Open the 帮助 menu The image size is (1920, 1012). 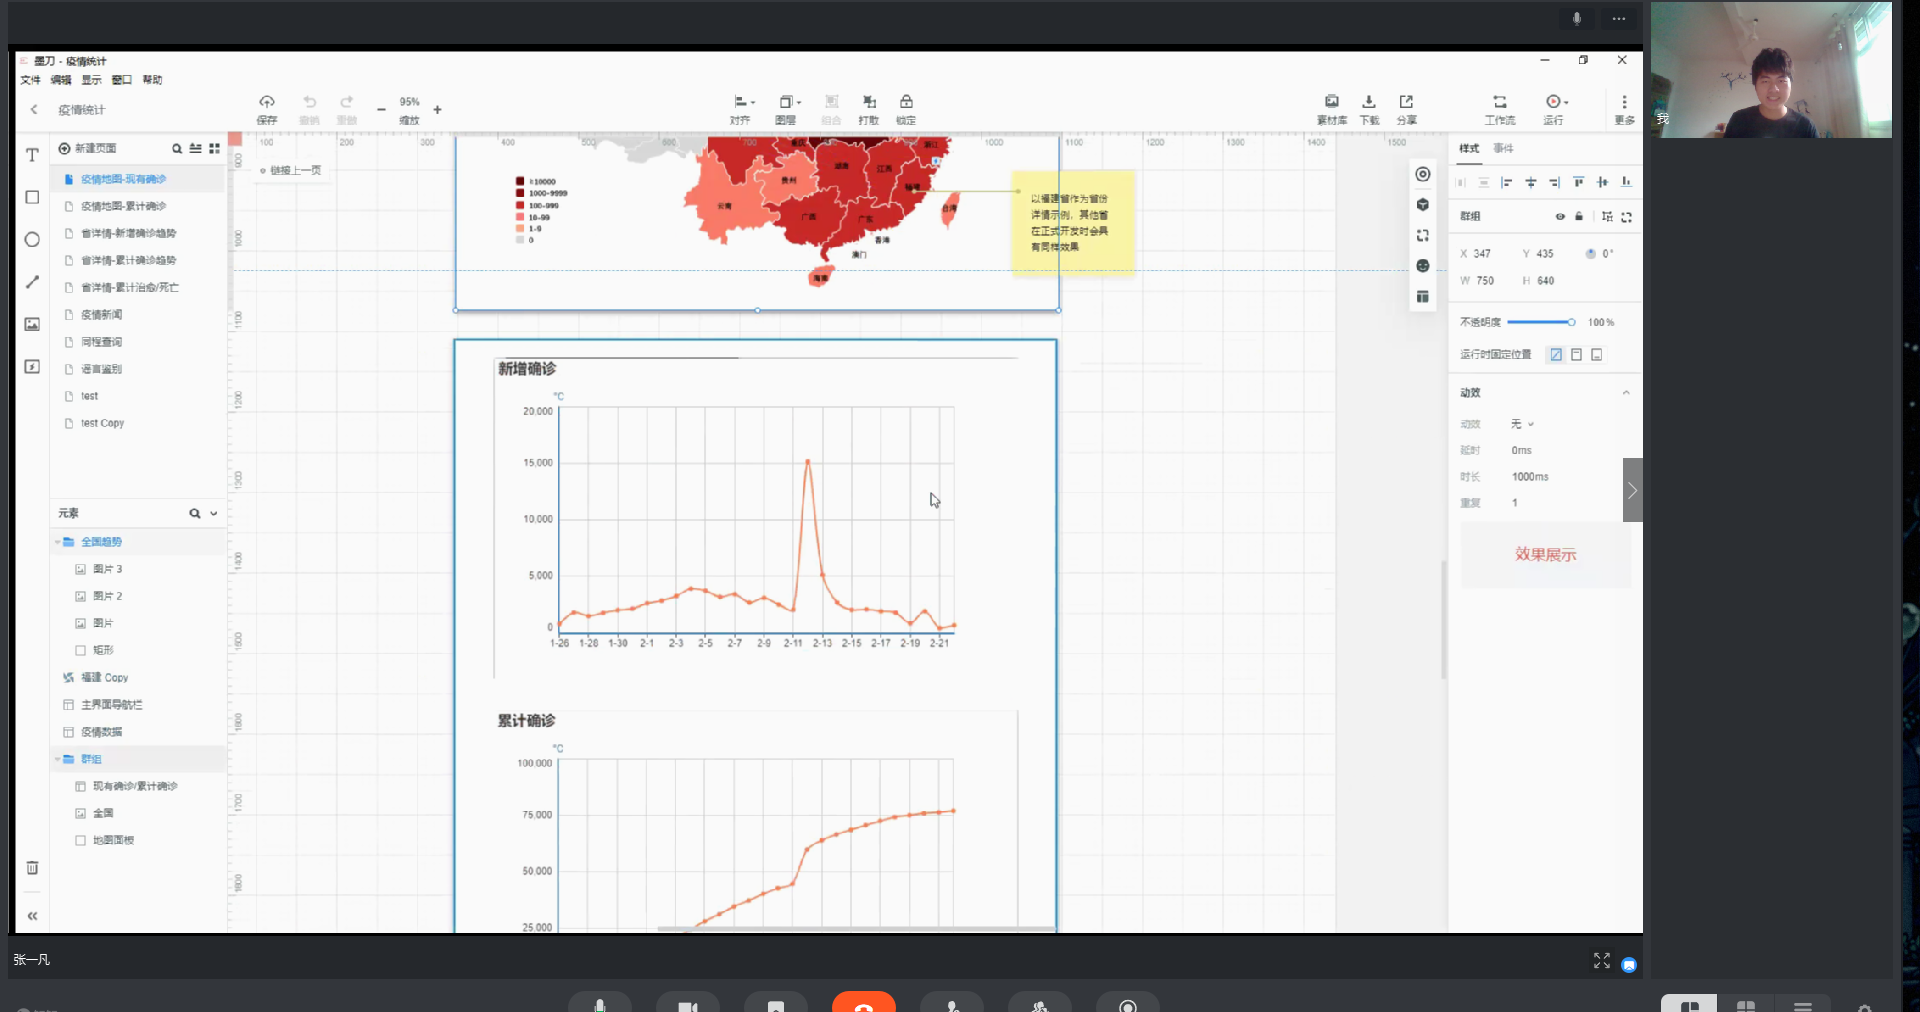tap(152, 80)
